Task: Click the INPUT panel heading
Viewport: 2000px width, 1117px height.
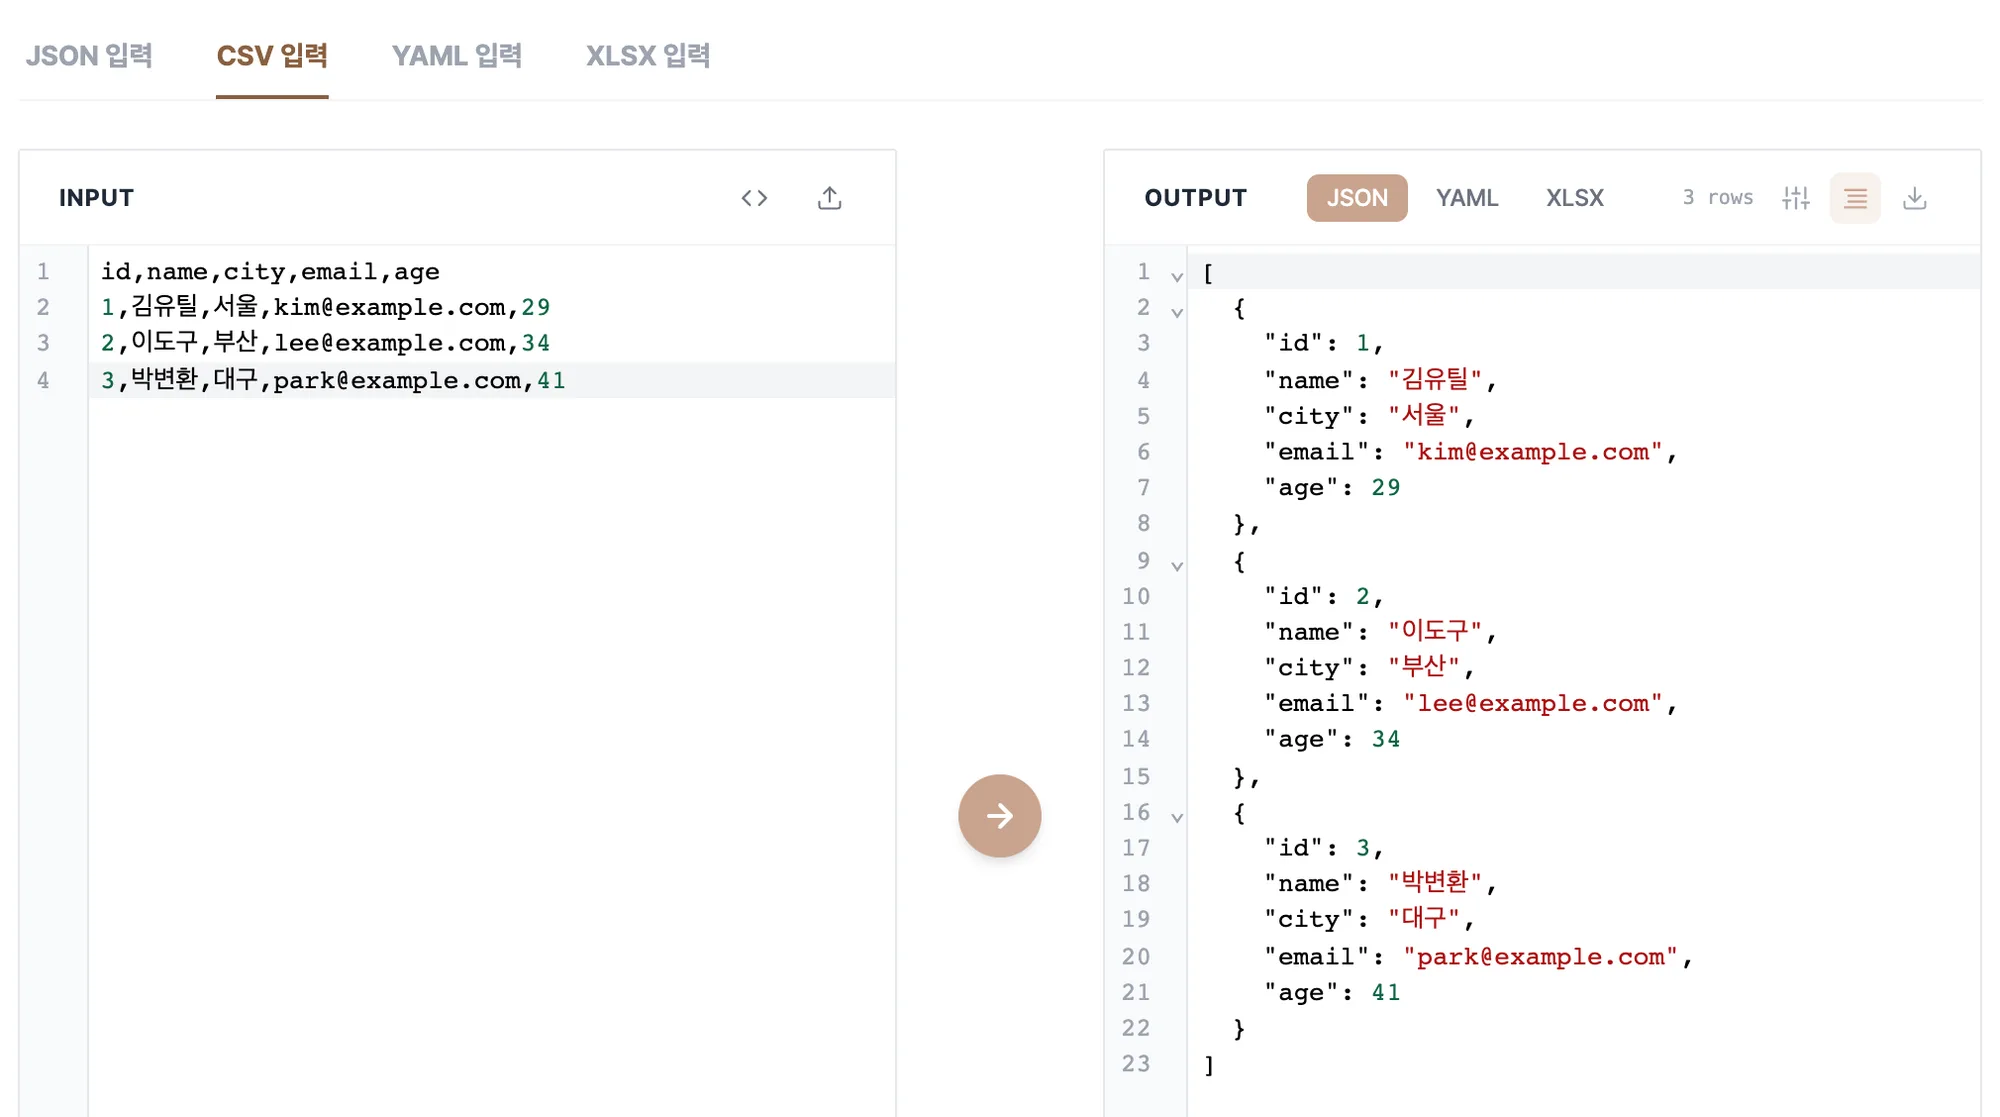Action: pyautogui.click(x=96, y=198)
